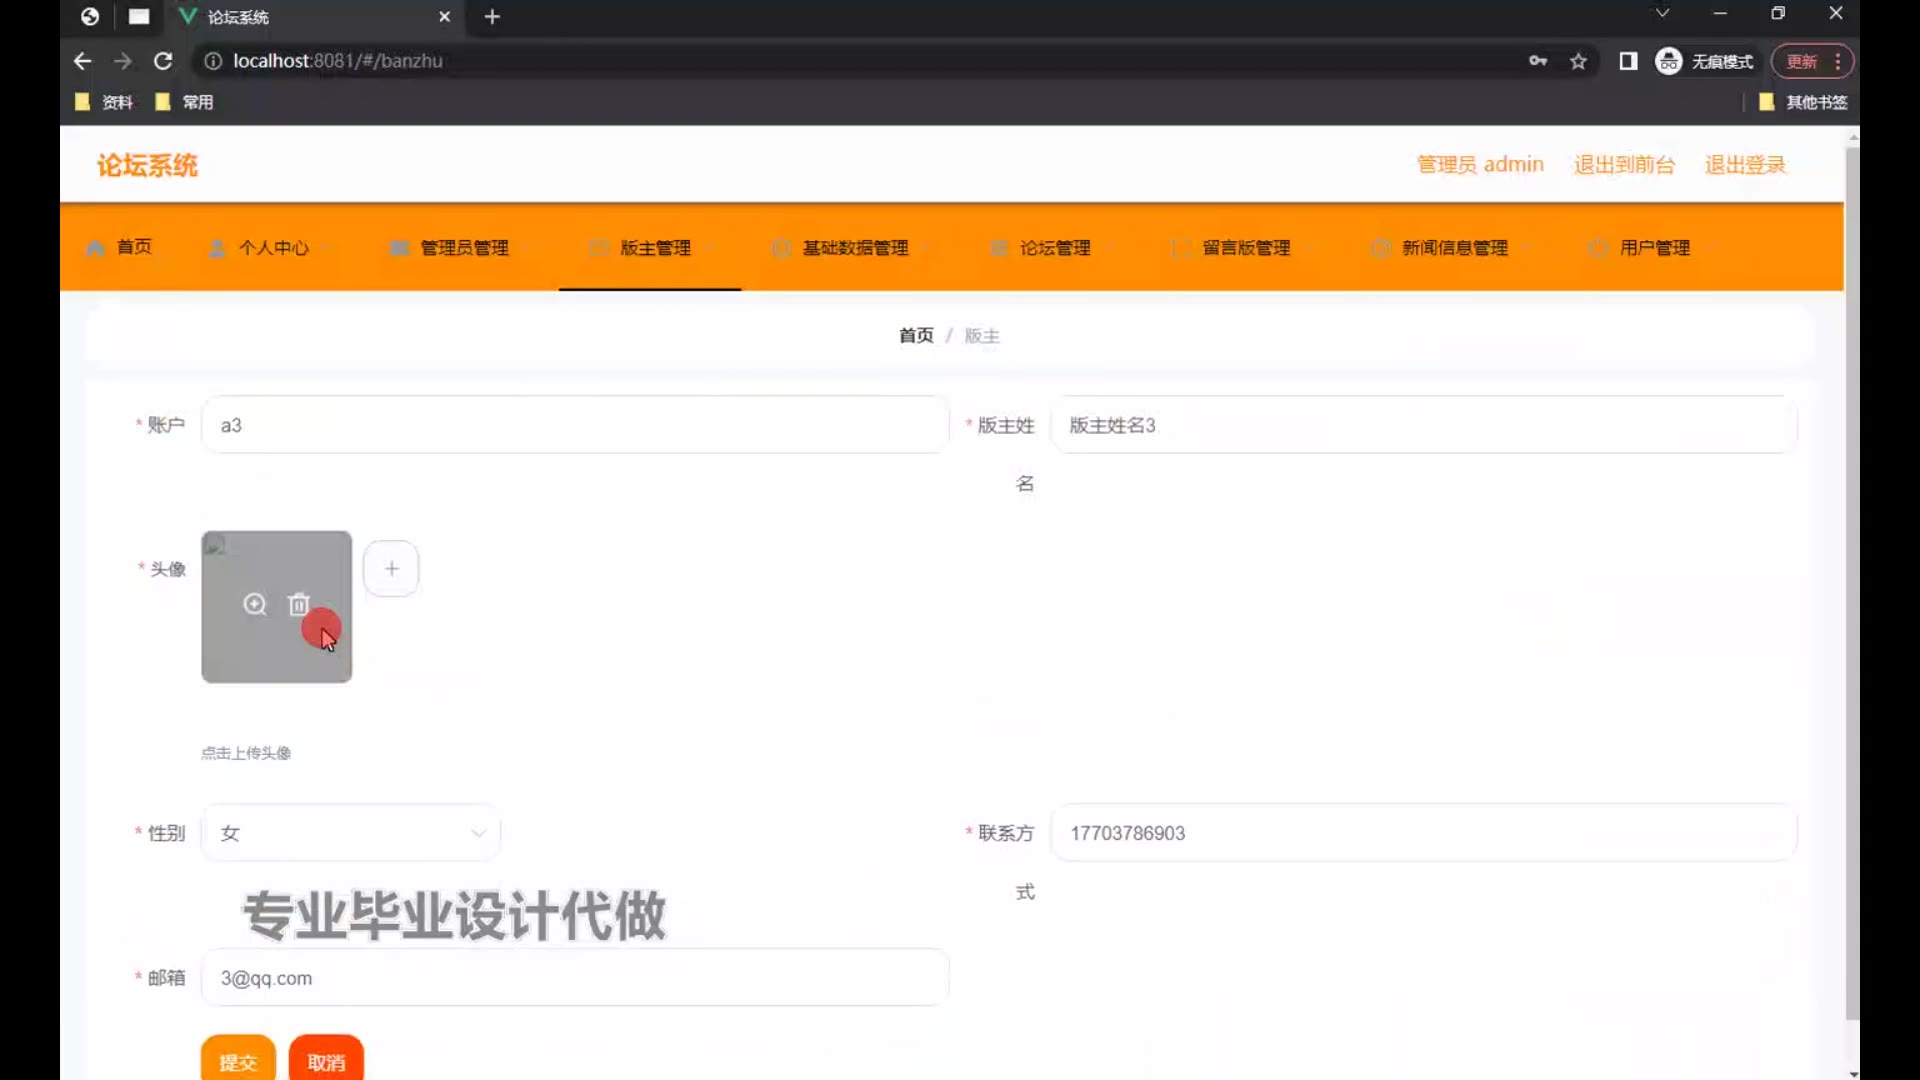Delete the avatar with trash icon
Image resolution: width=1920 pixels, height=1080 pixels.
coord(298,604)
